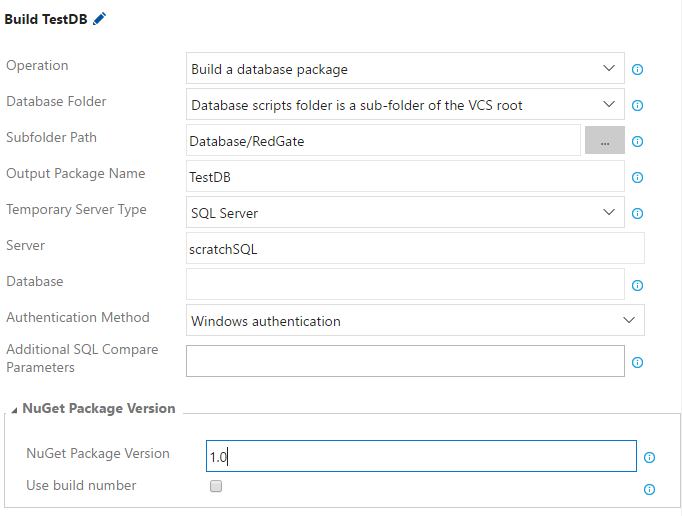This screenshot has width=682, height=516.
Task: Click the info icon next to Database
Action: point(637,286)
